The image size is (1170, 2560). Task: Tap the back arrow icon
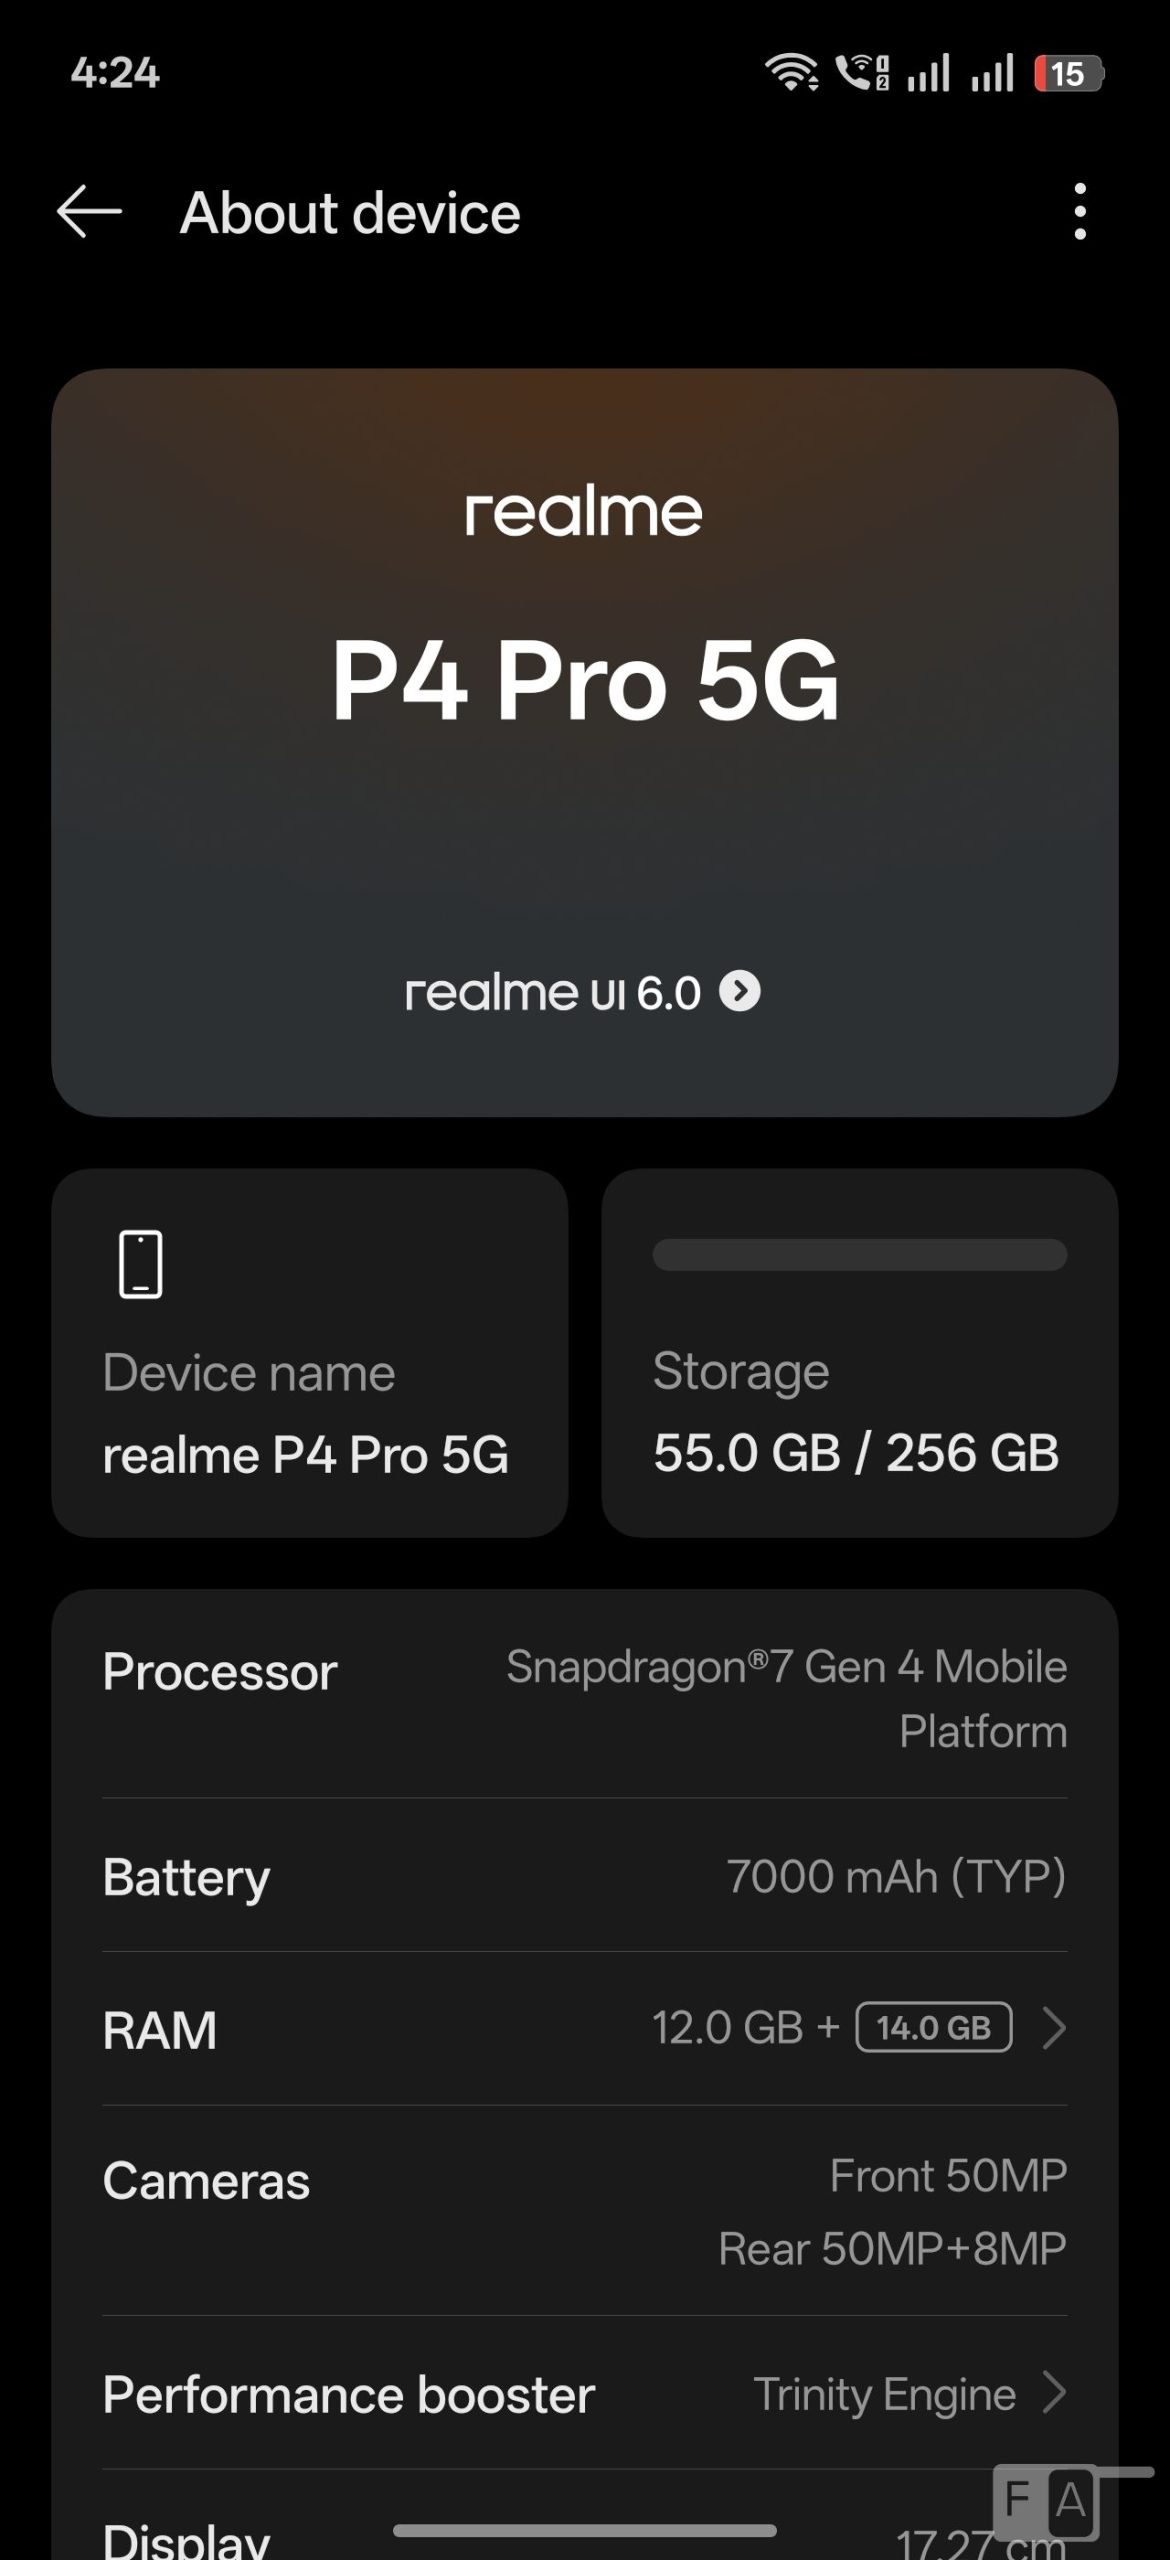pyautogui.click(x=89, y=212)
